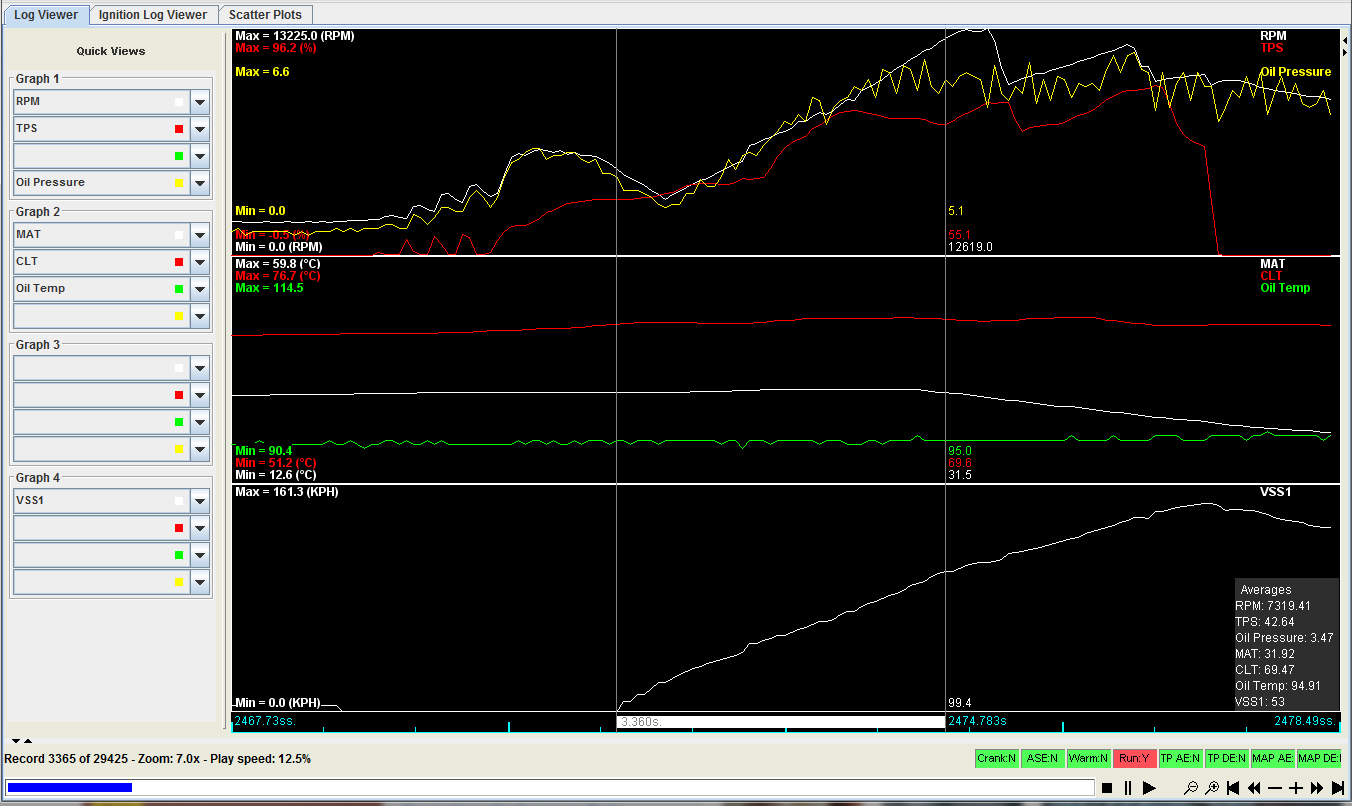Click the red color swatch beside TPS
The width and height of the screenshot is (1352, 806).
coord(179,129)
